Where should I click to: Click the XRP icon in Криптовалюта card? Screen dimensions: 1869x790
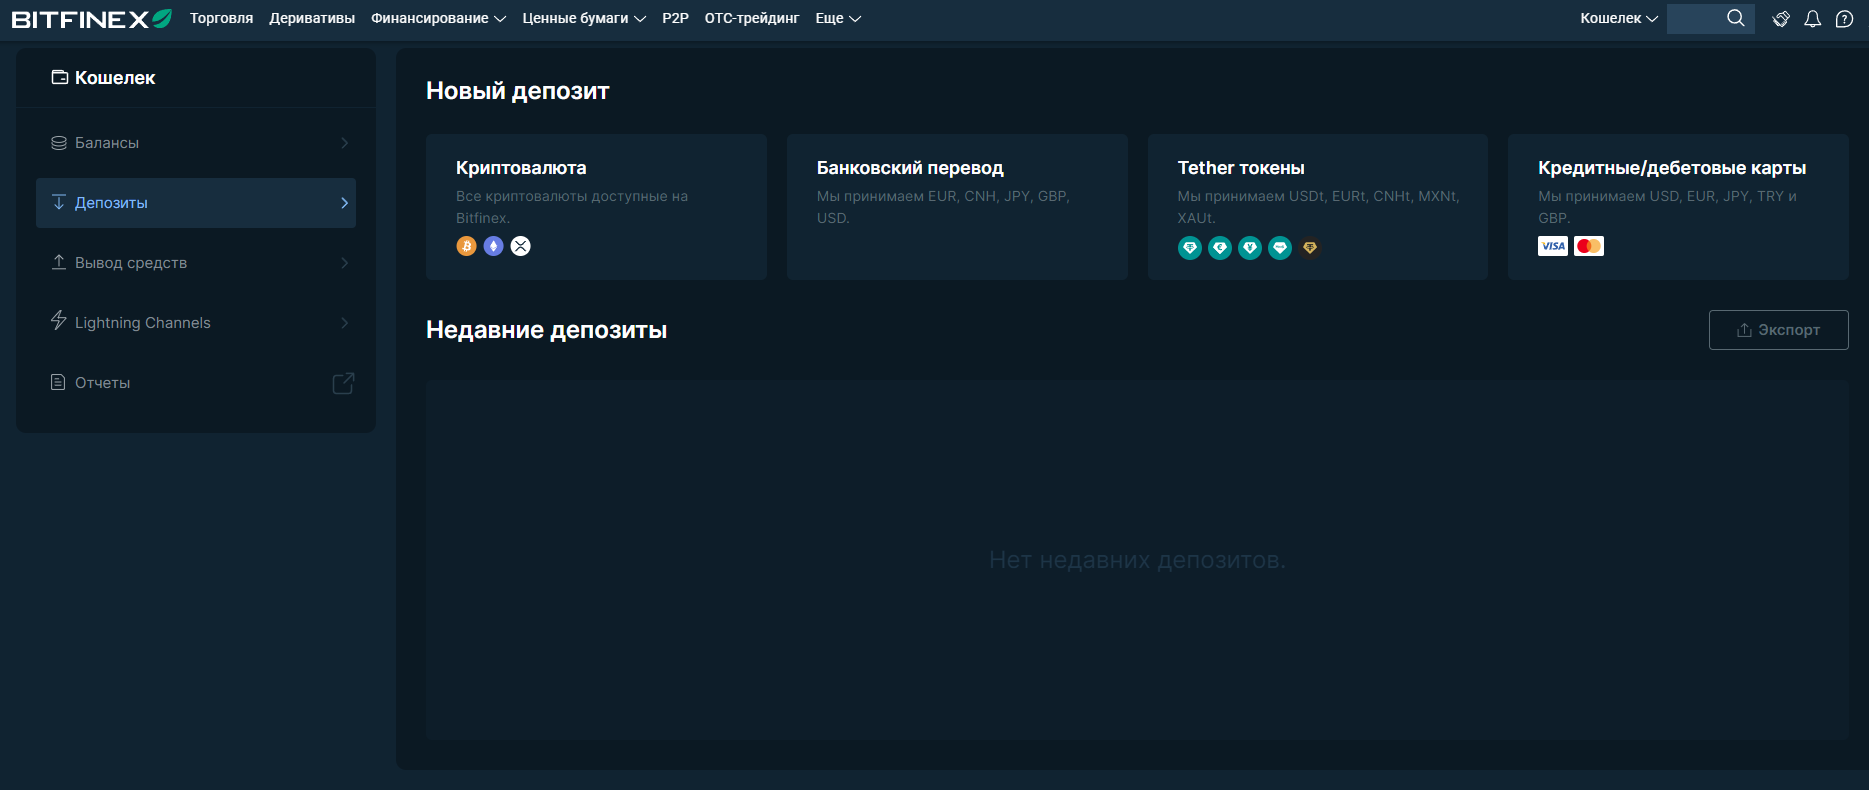(x=521, y=246)
